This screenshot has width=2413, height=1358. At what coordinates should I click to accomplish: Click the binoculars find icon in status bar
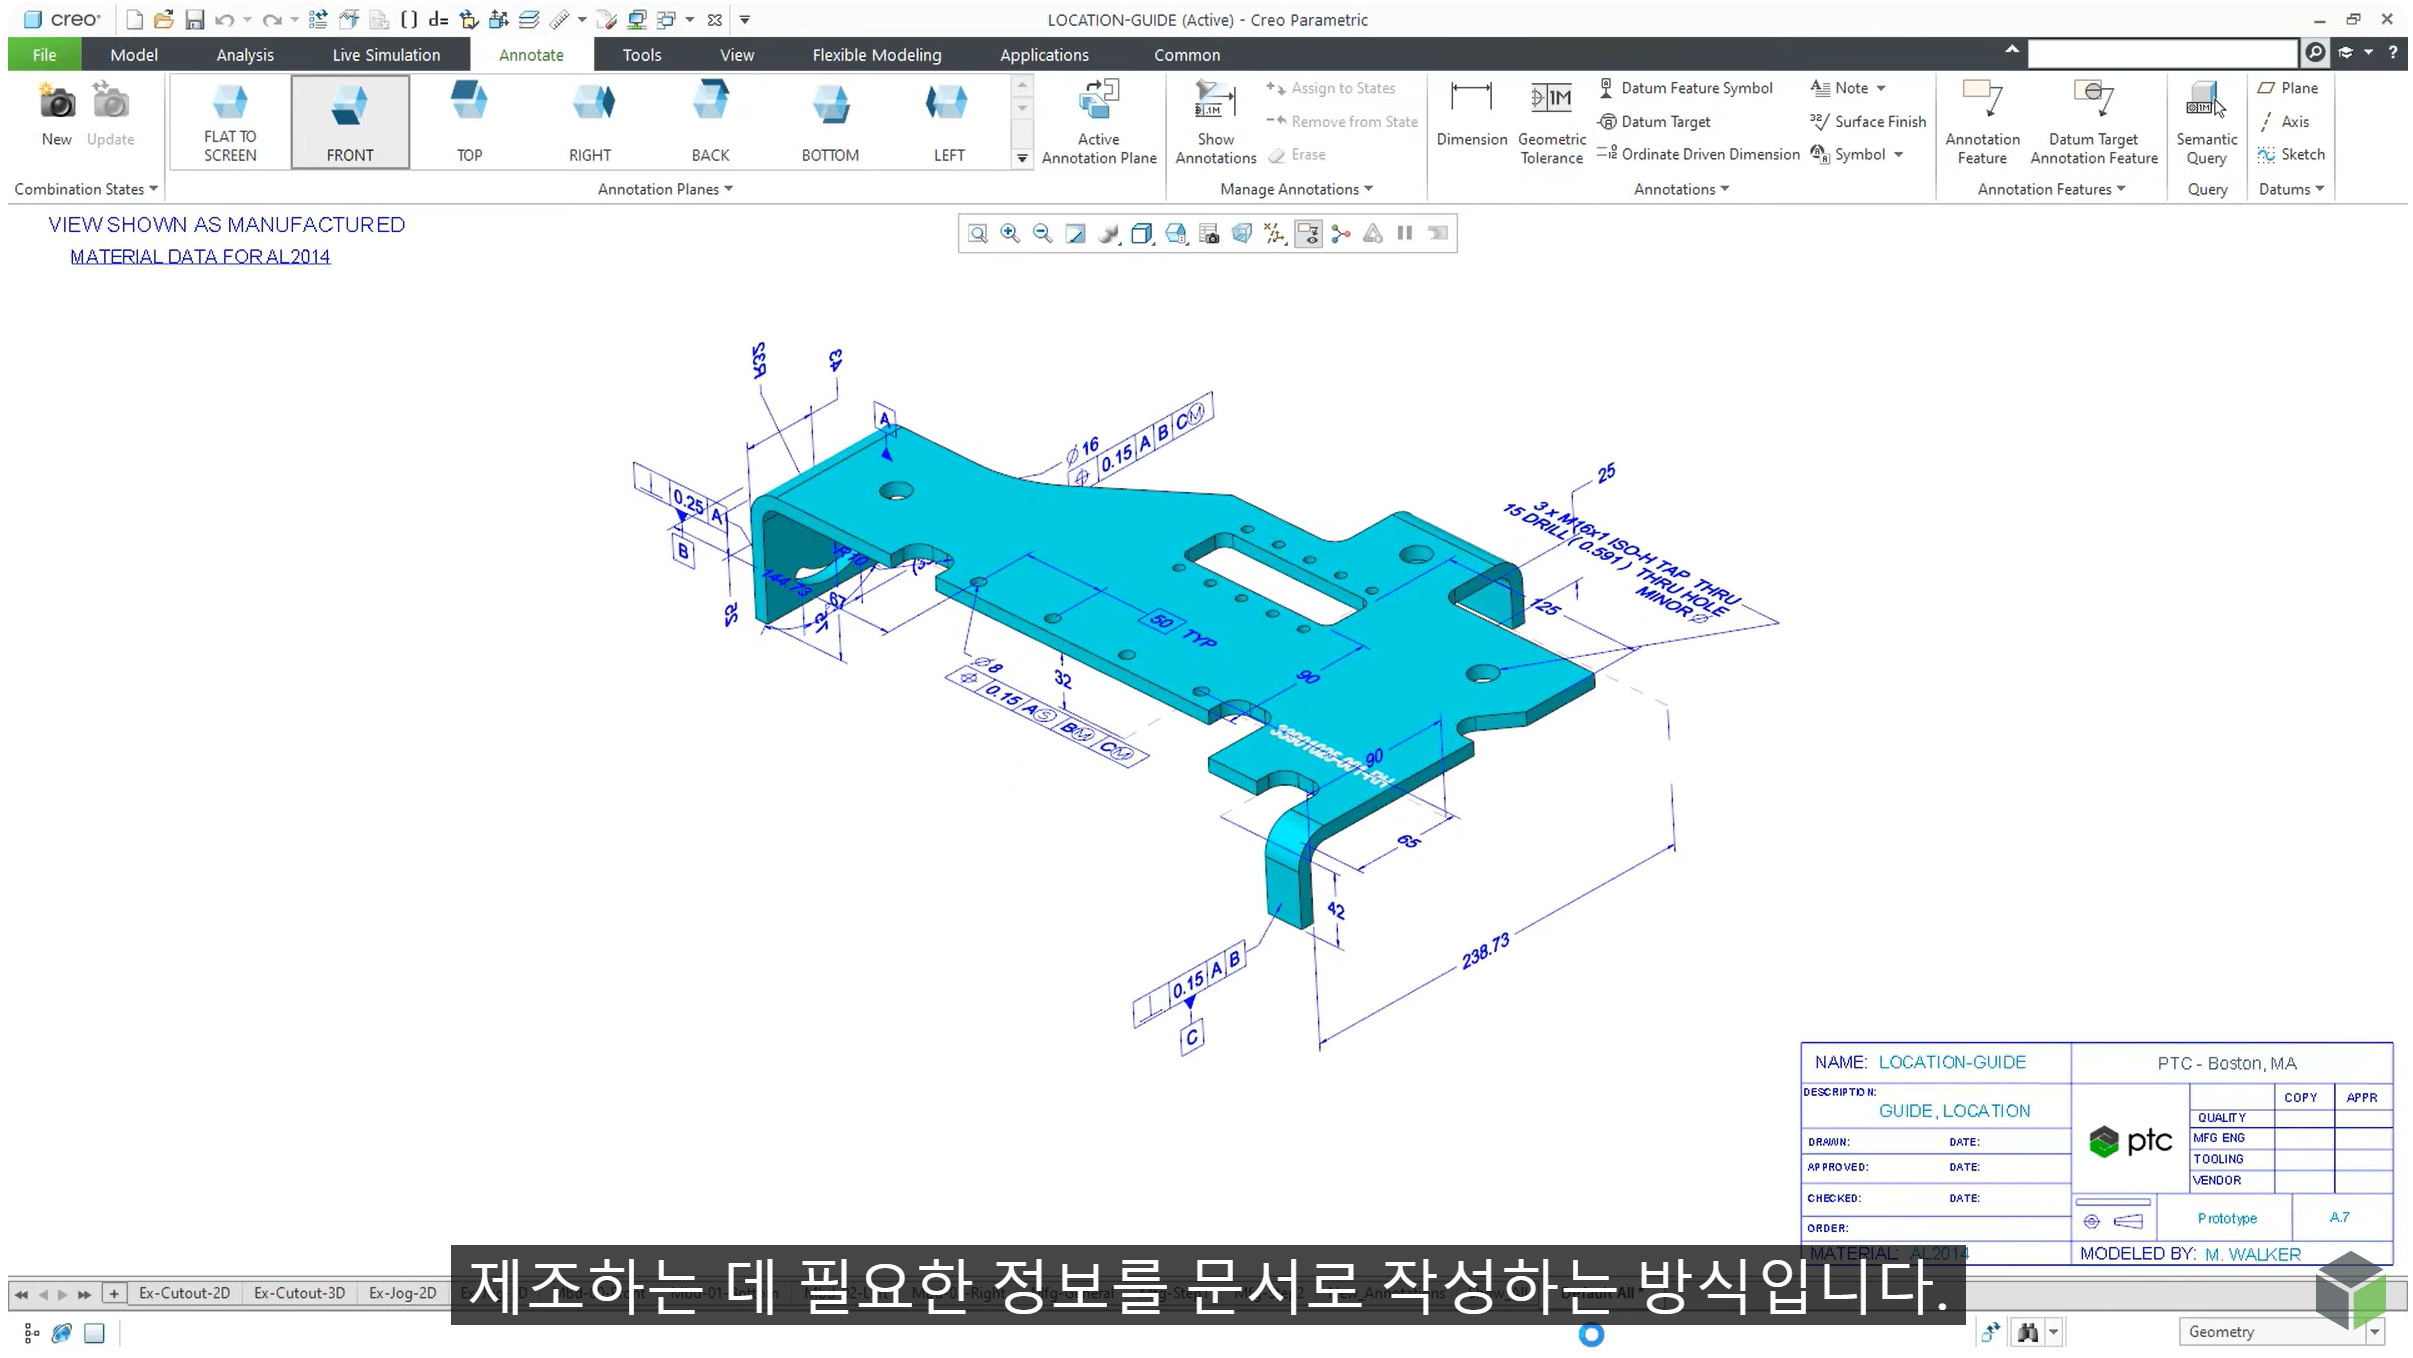[2028, 1332]
